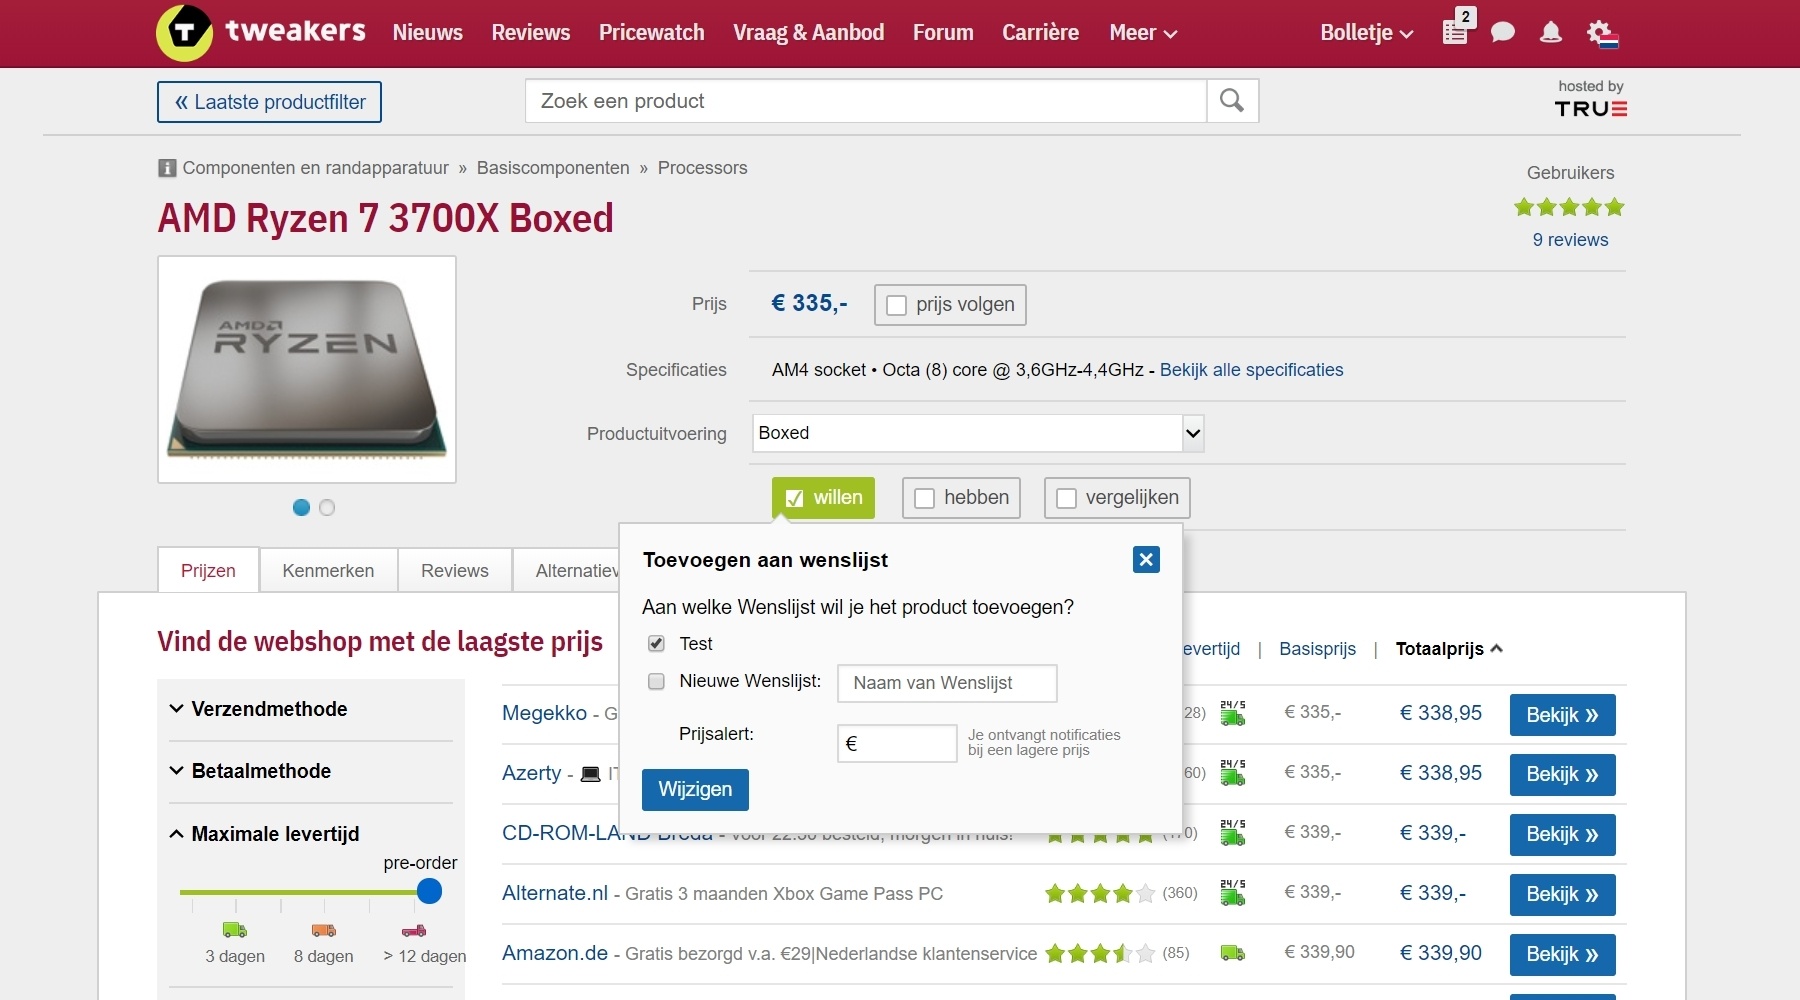Open the Processors breadcrumb link
This screenshot has width=1800, height=1000.
click(x=702, y=168)
